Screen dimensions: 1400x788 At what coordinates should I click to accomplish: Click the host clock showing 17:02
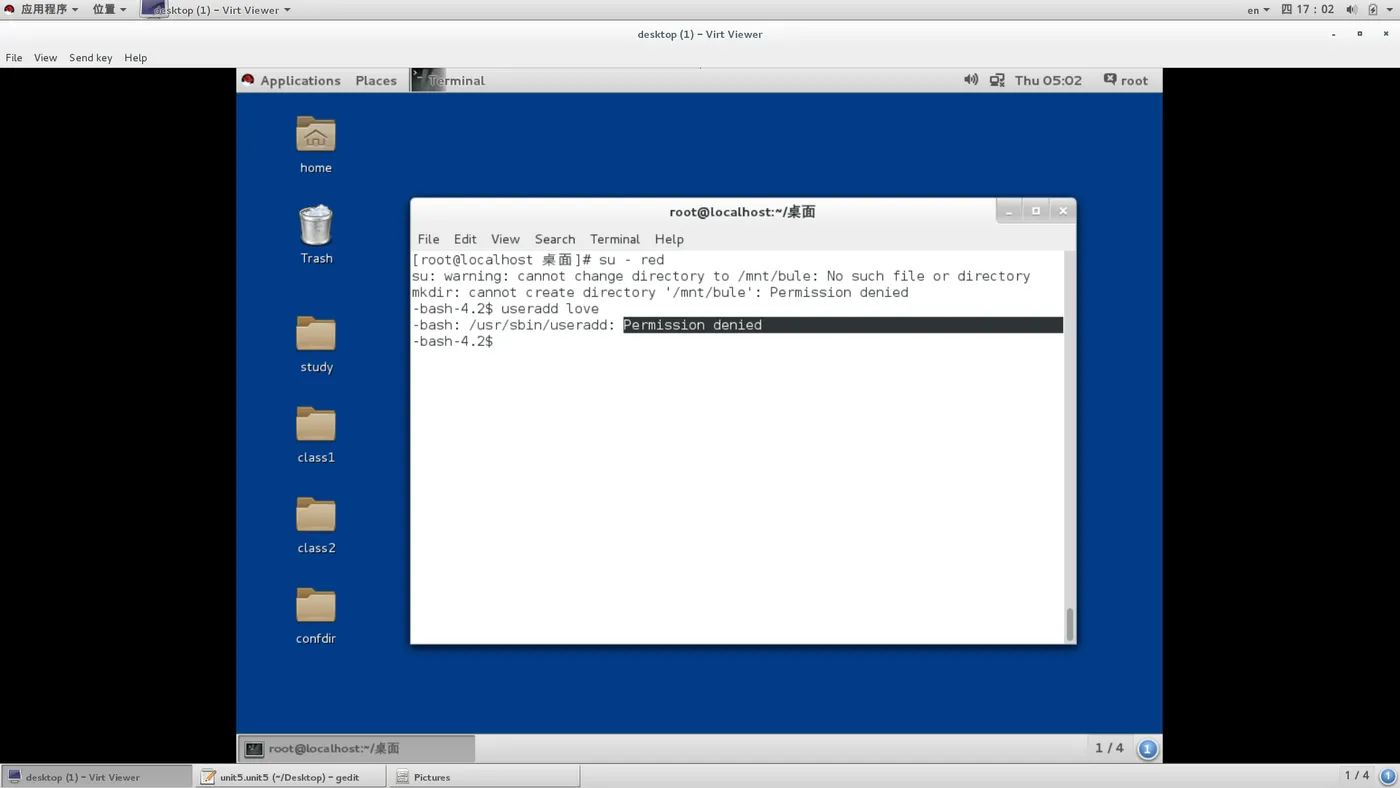[1308, 9]
